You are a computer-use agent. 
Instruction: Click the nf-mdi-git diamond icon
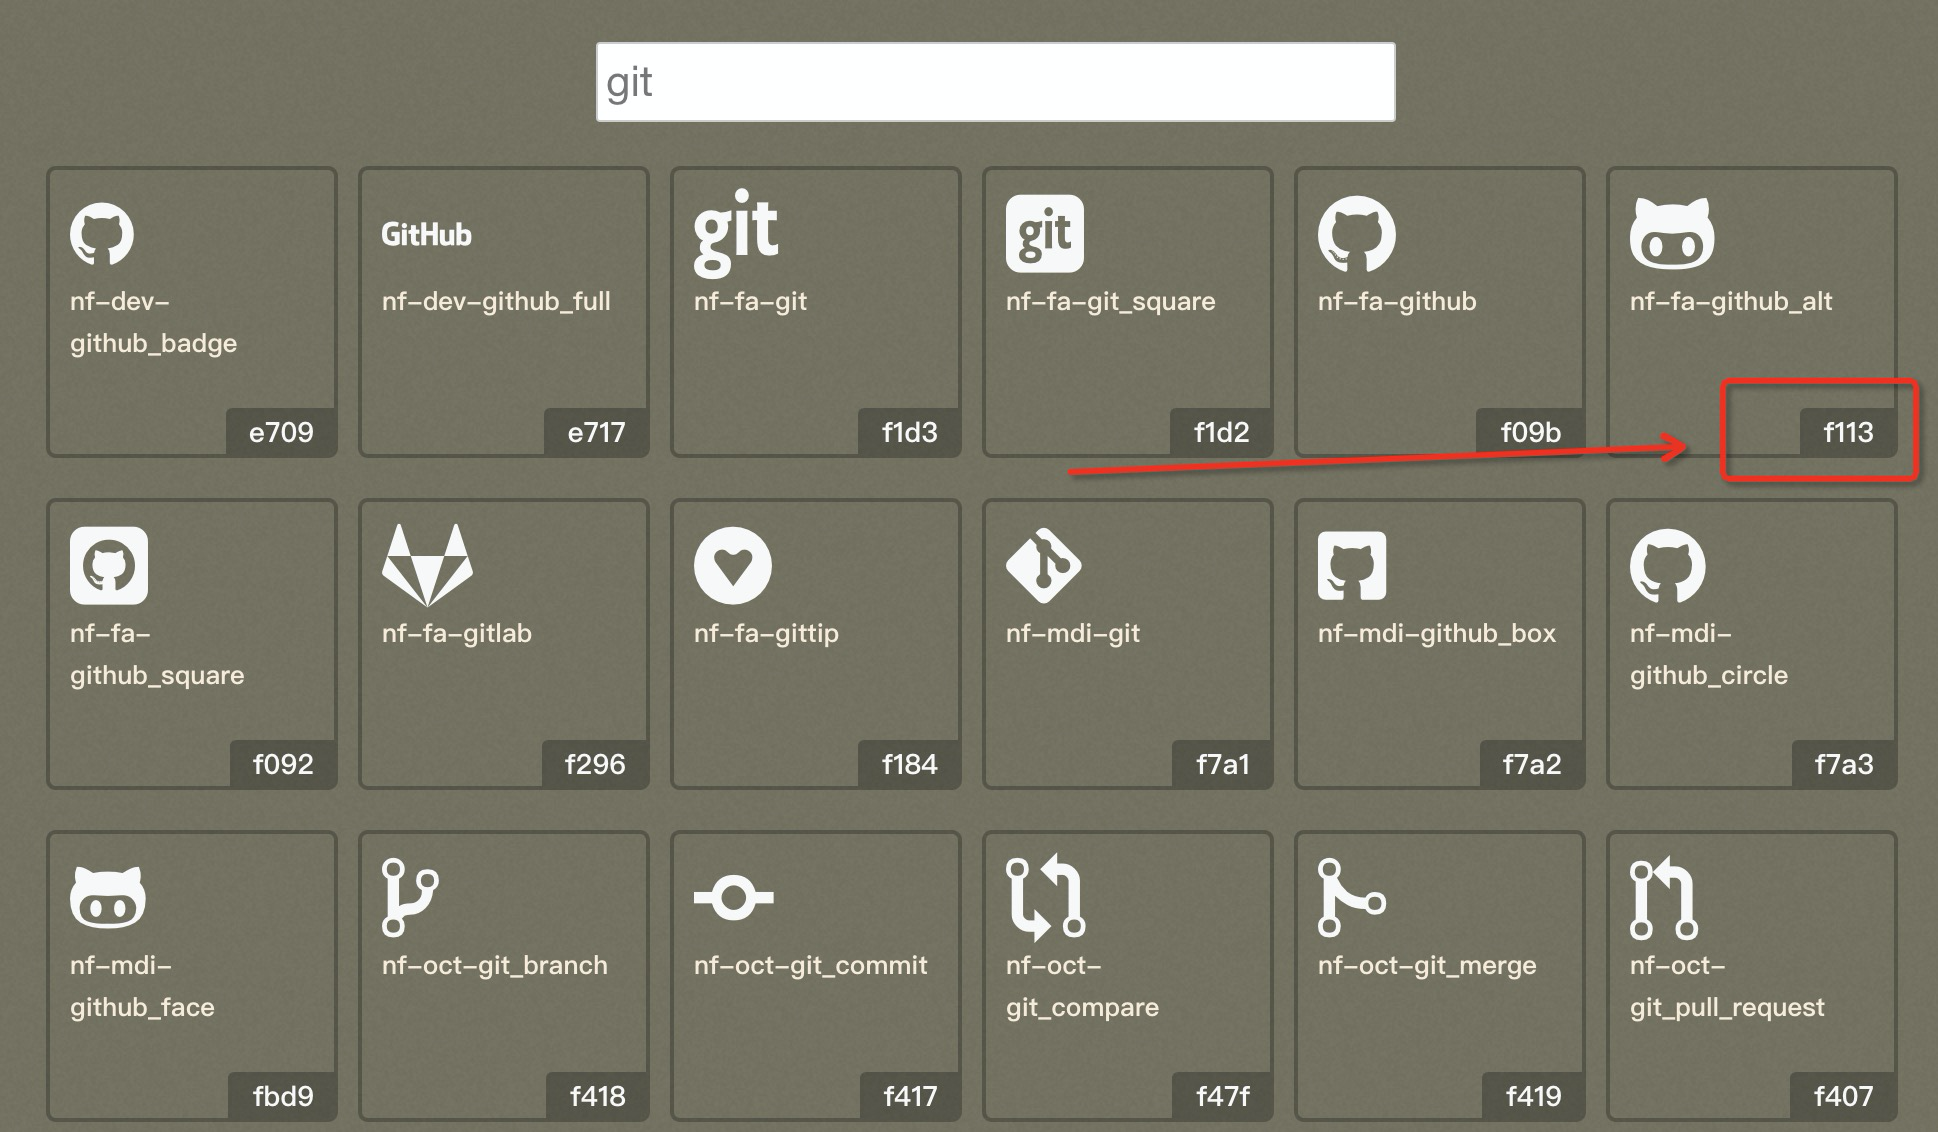click(1043, 566)
